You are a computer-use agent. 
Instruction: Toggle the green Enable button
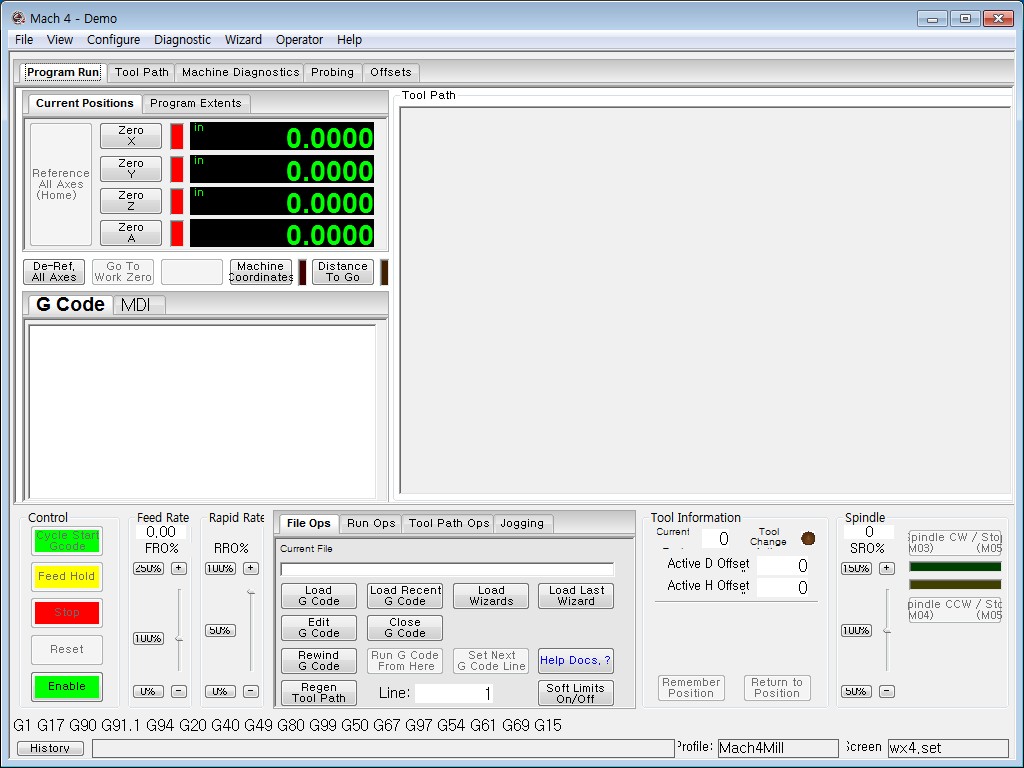67,686
